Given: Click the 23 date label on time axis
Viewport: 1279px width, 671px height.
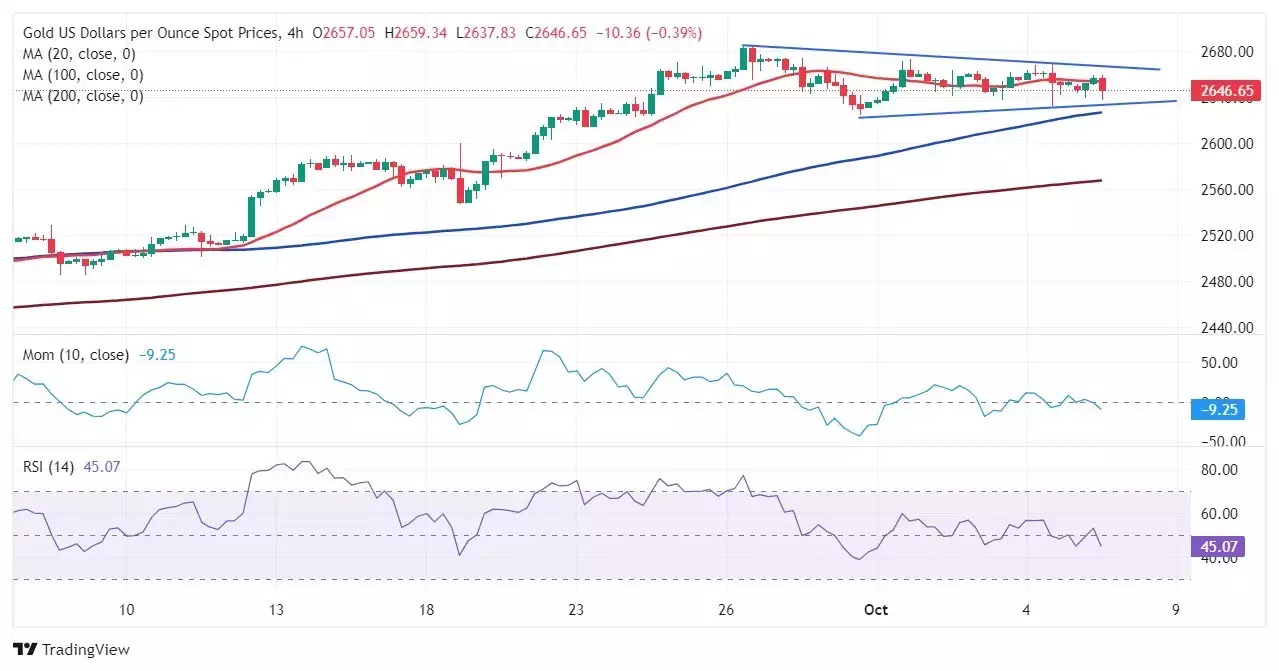Looking at the screenshot, I should 576,609.
